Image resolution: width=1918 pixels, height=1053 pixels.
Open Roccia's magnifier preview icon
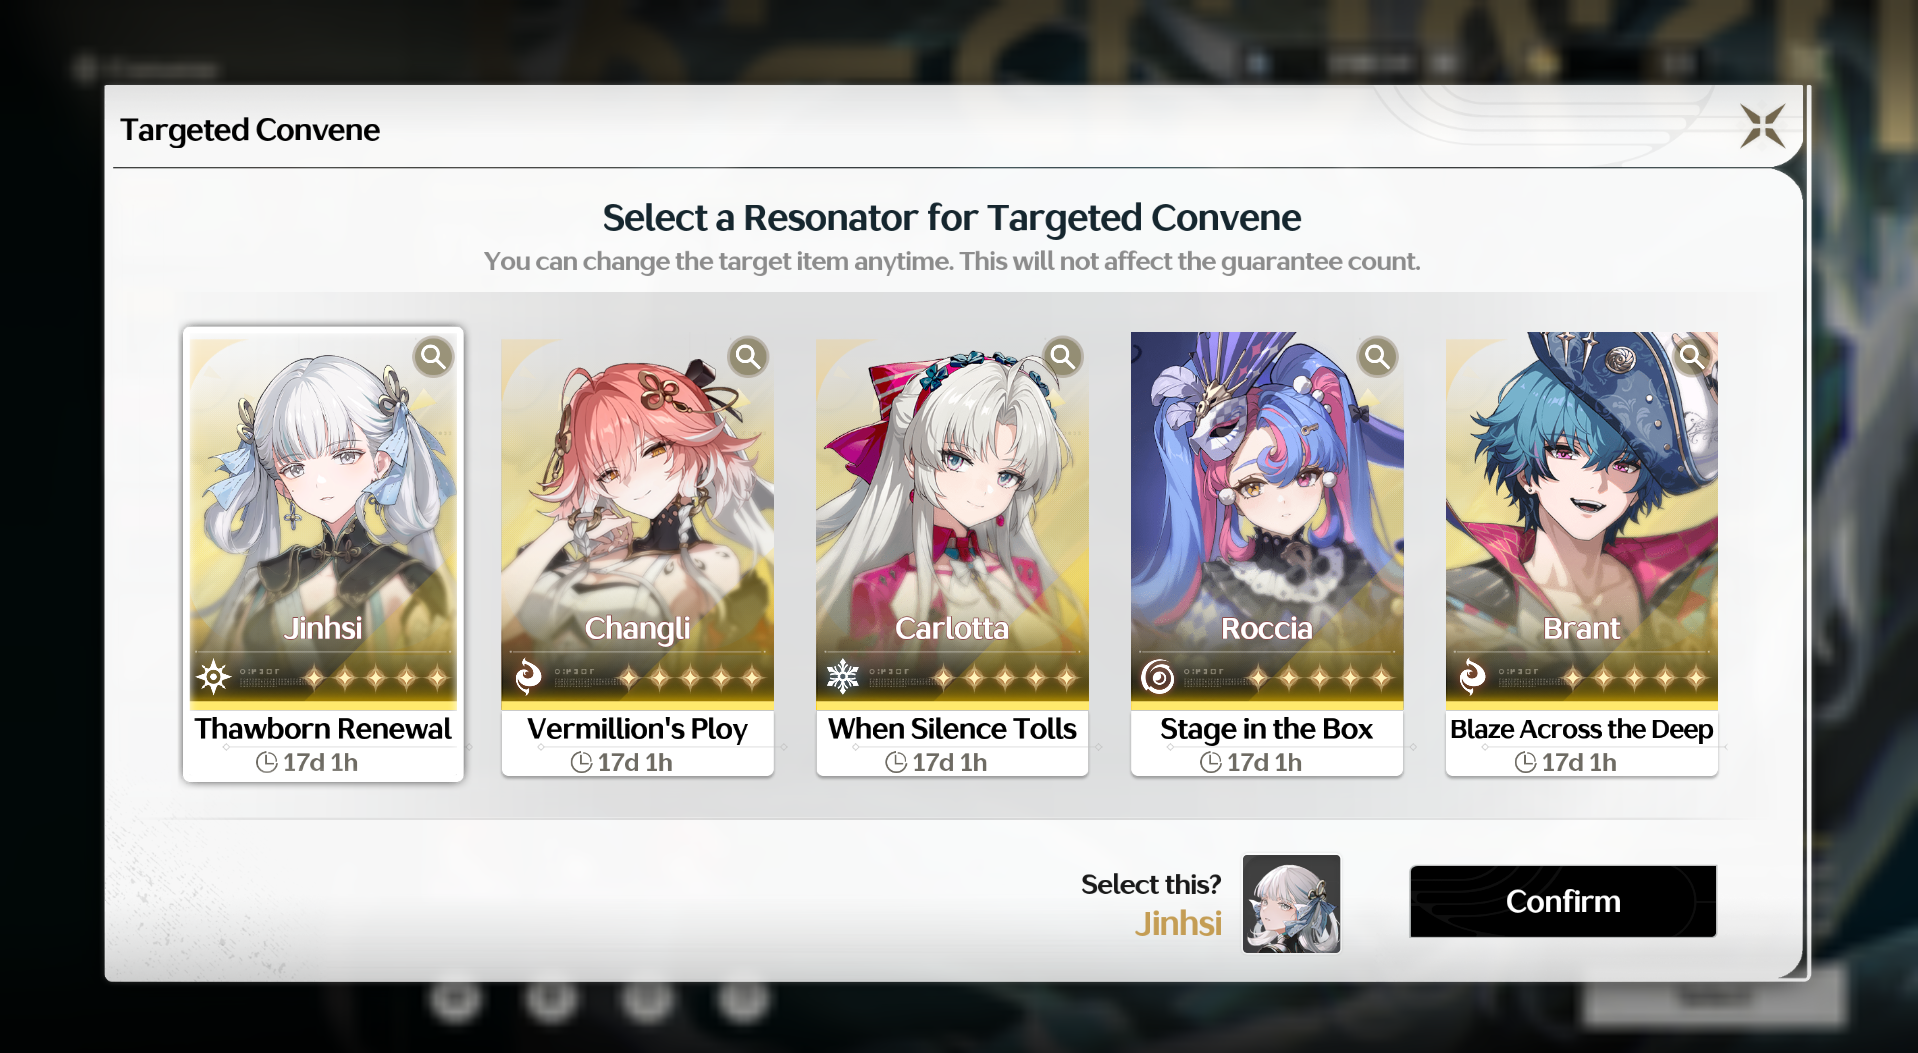coord(1377,356)
